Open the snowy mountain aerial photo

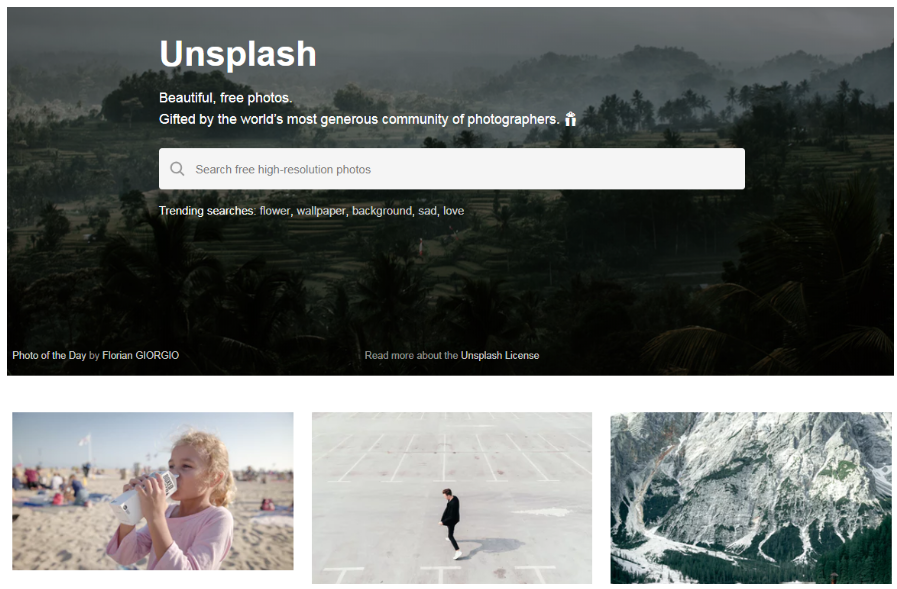(x=751, y=498)
